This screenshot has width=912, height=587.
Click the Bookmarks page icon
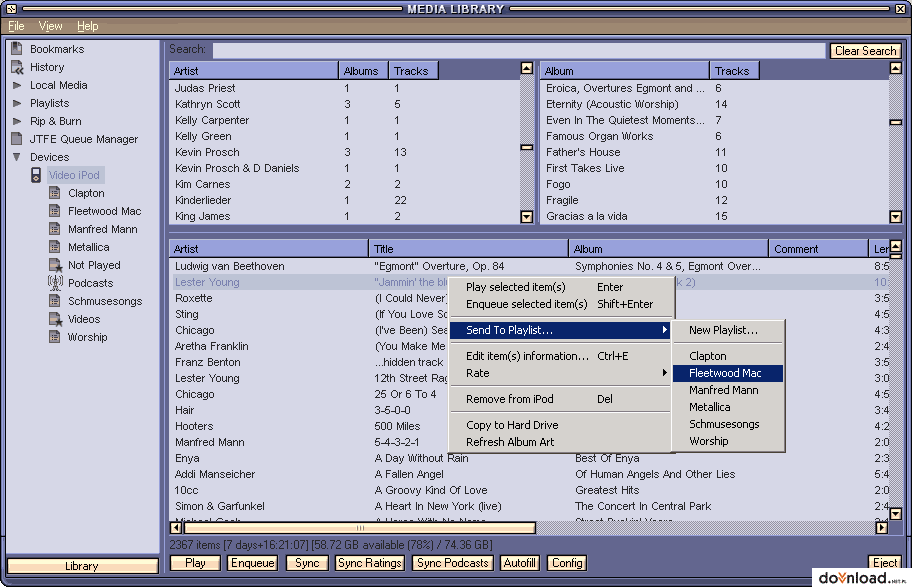coord(17,49)
